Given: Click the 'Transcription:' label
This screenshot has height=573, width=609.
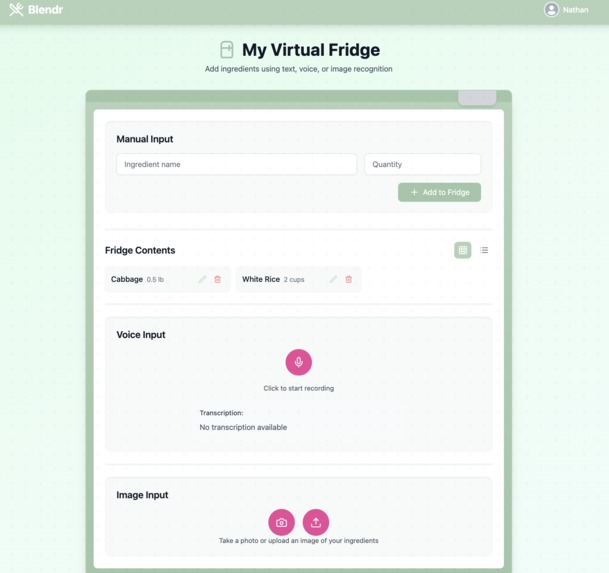Looking at the screenshot, I should [221, 413].
